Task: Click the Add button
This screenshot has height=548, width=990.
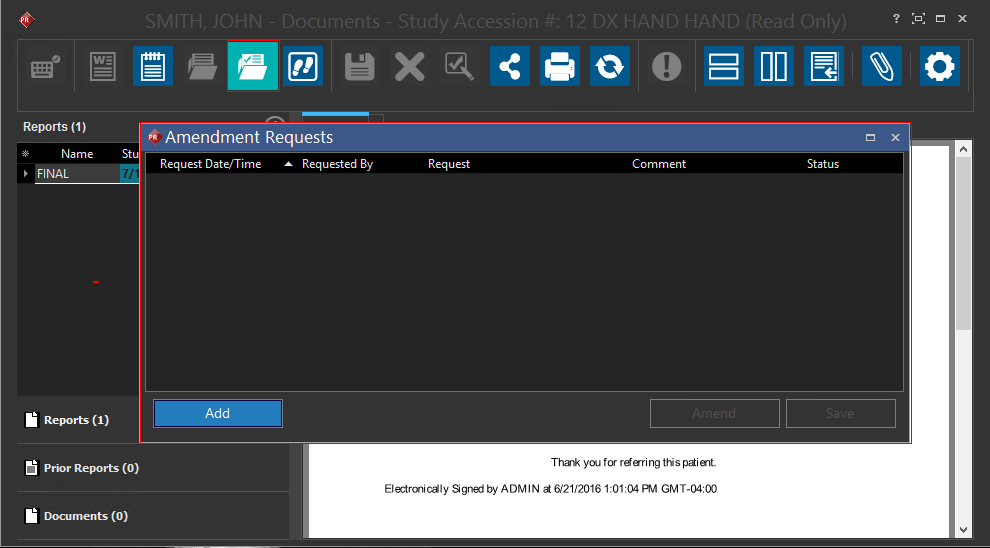Action: (218, 413)
